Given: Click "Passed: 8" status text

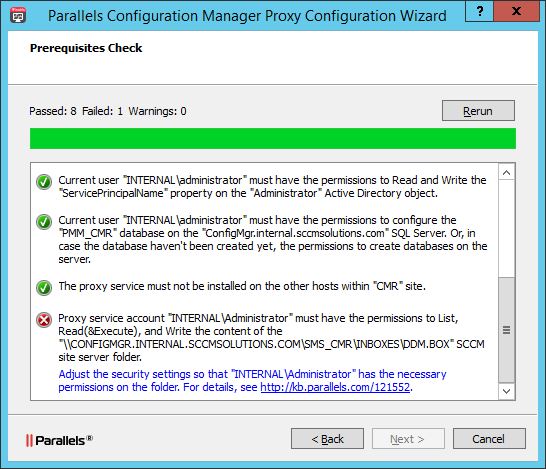Looking at the screenshot, I should (53, 111).
